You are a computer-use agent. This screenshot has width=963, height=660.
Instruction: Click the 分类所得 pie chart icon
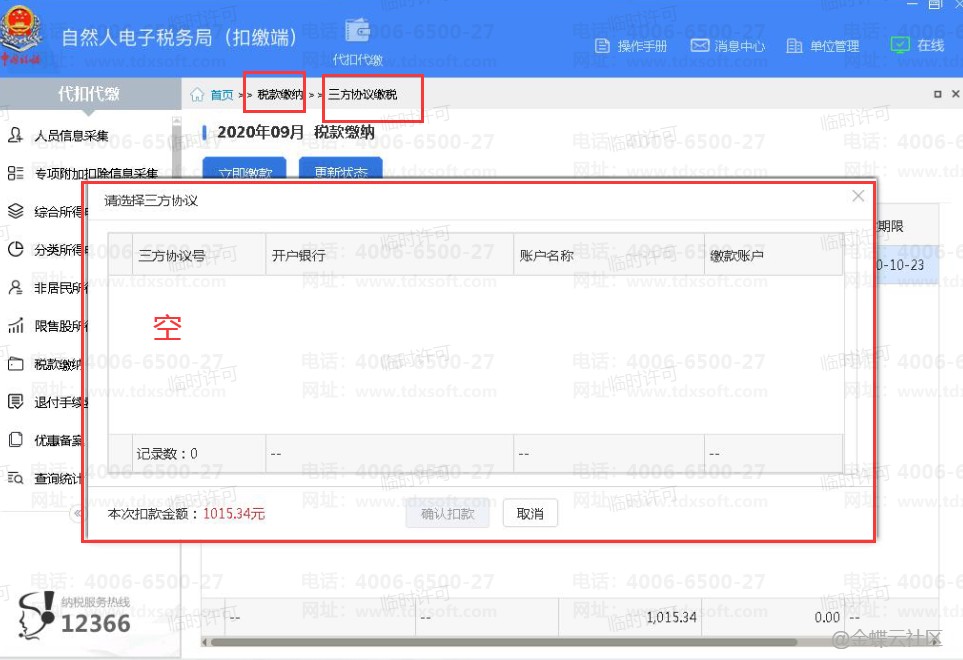(x=15, y=249)
